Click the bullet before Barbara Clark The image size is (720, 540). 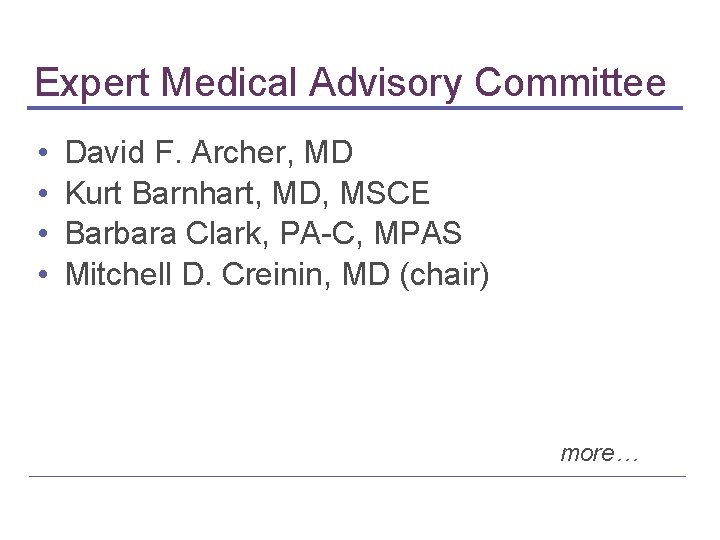(37, 235)
